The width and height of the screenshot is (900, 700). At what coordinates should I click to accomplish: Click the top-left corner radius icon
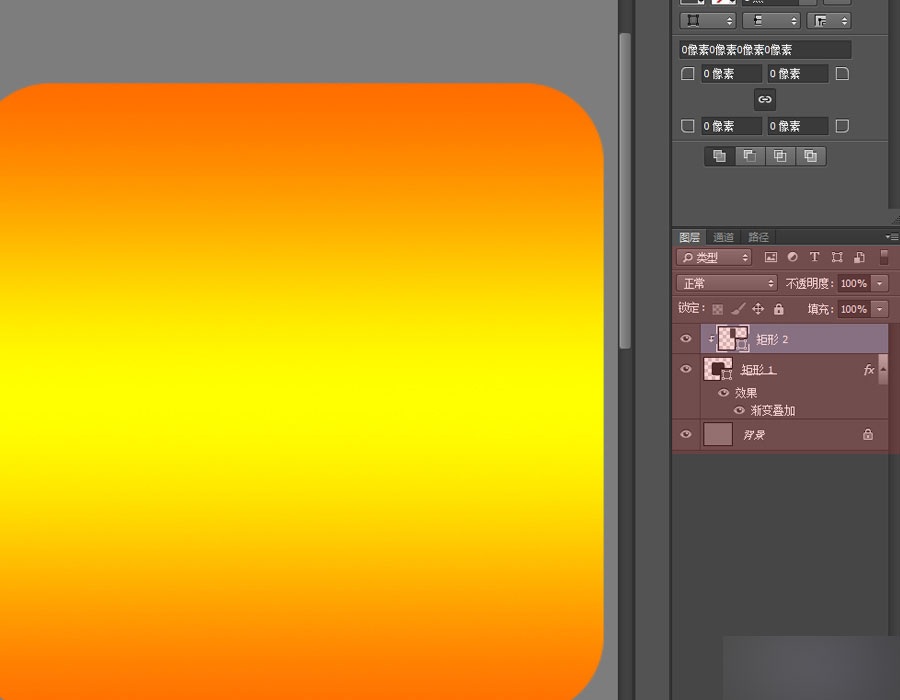coord(687,73)
